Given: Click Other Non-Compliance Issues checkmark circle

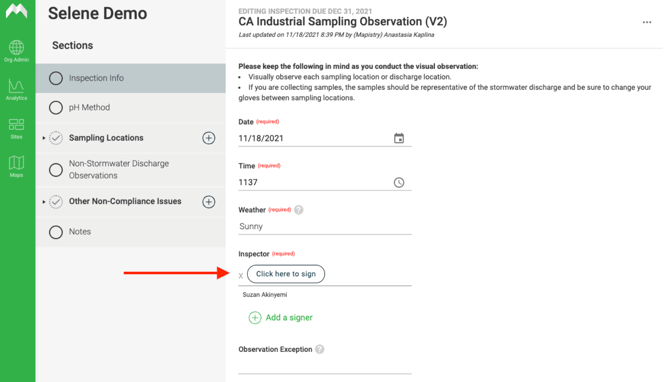Looking at the screenshot, I should 56,202.
